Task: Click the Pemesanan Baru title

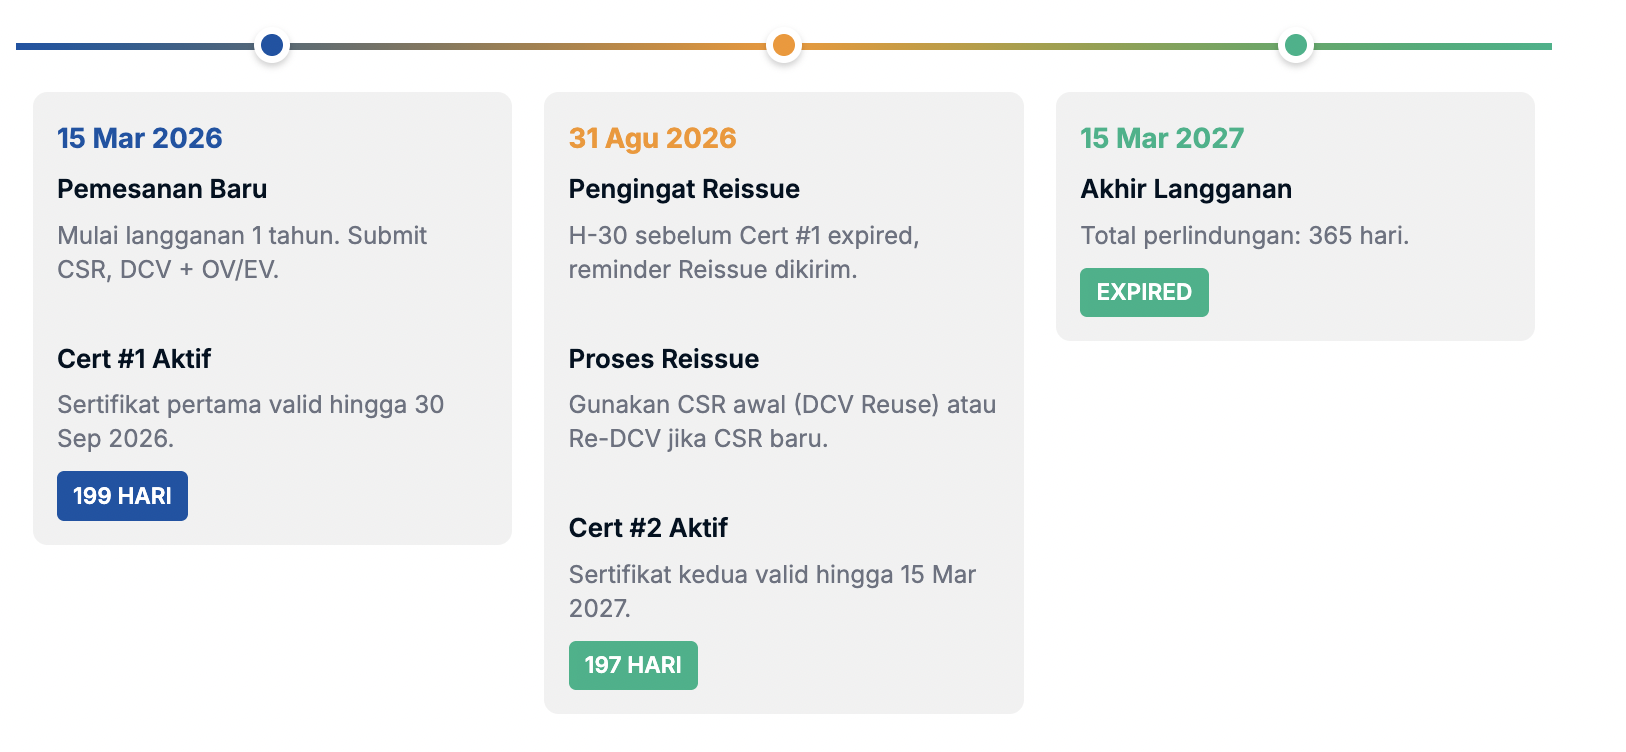Action: click(162, 189)
